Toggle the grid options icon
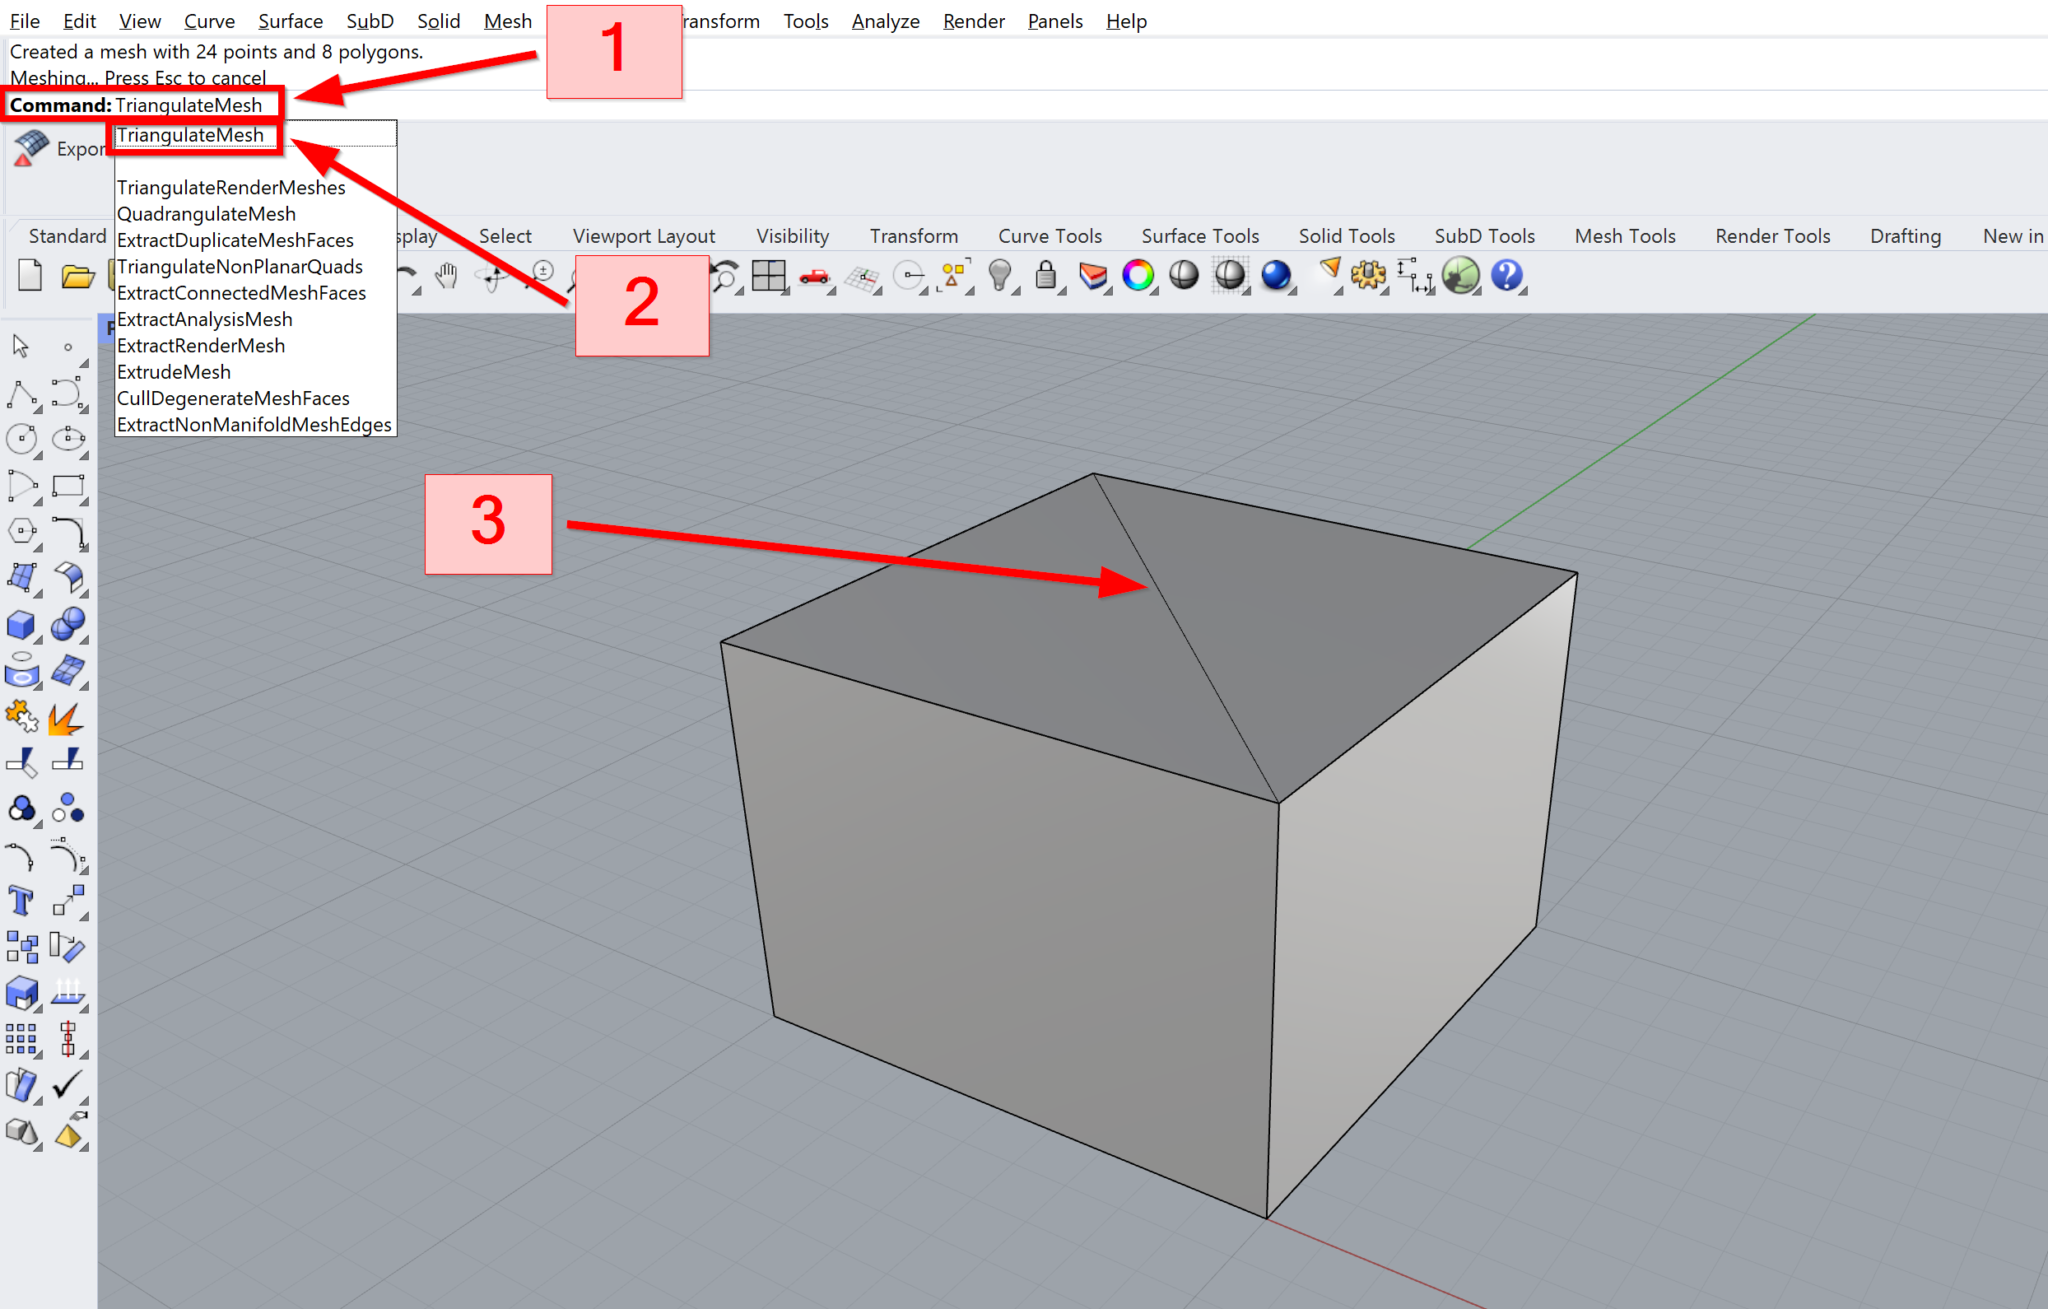Image resolution: width=2048 pixels, height=1309 pixels. coord(862,278)
